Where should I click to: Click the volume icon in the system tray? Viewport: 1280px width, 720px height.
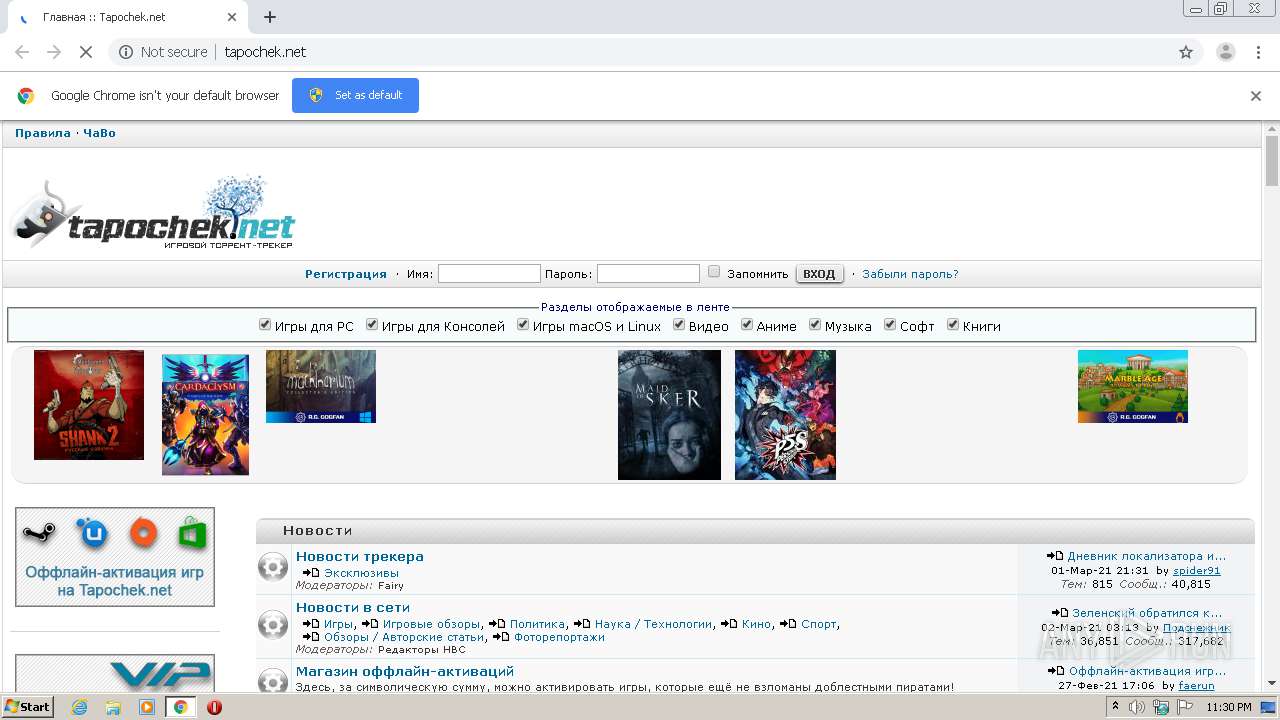1138,707
